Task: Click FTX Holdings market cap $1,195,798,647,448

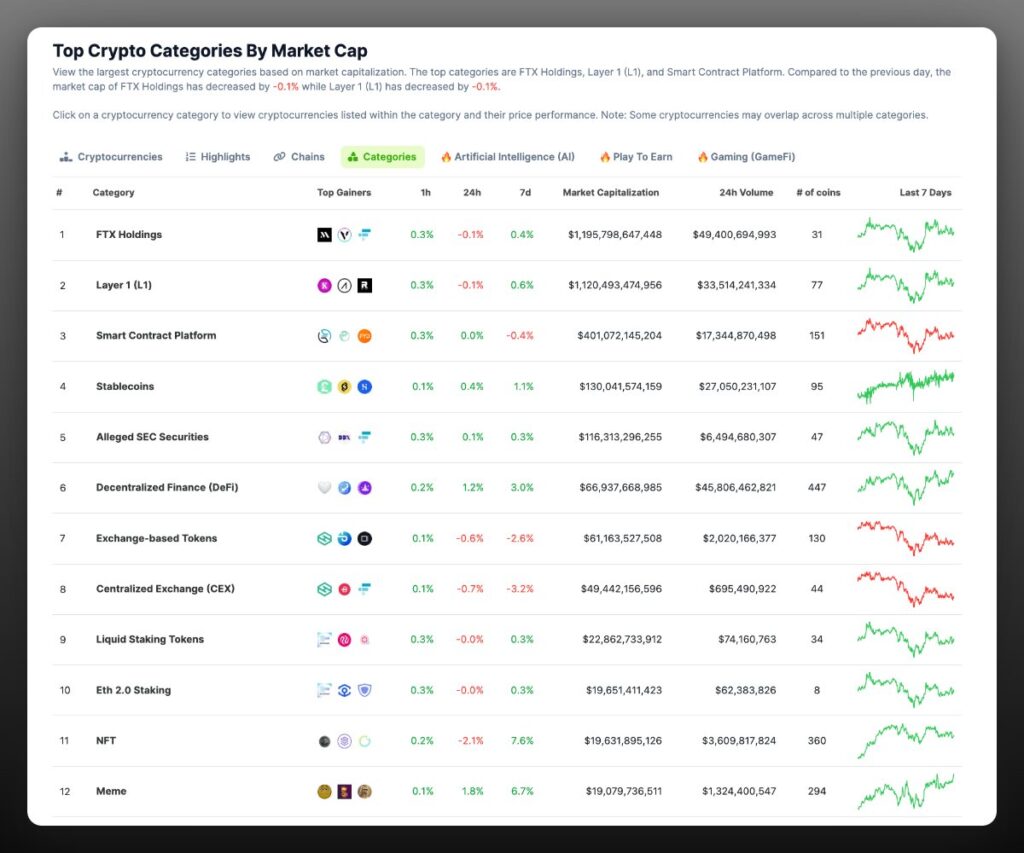Action: click(615, 234)
